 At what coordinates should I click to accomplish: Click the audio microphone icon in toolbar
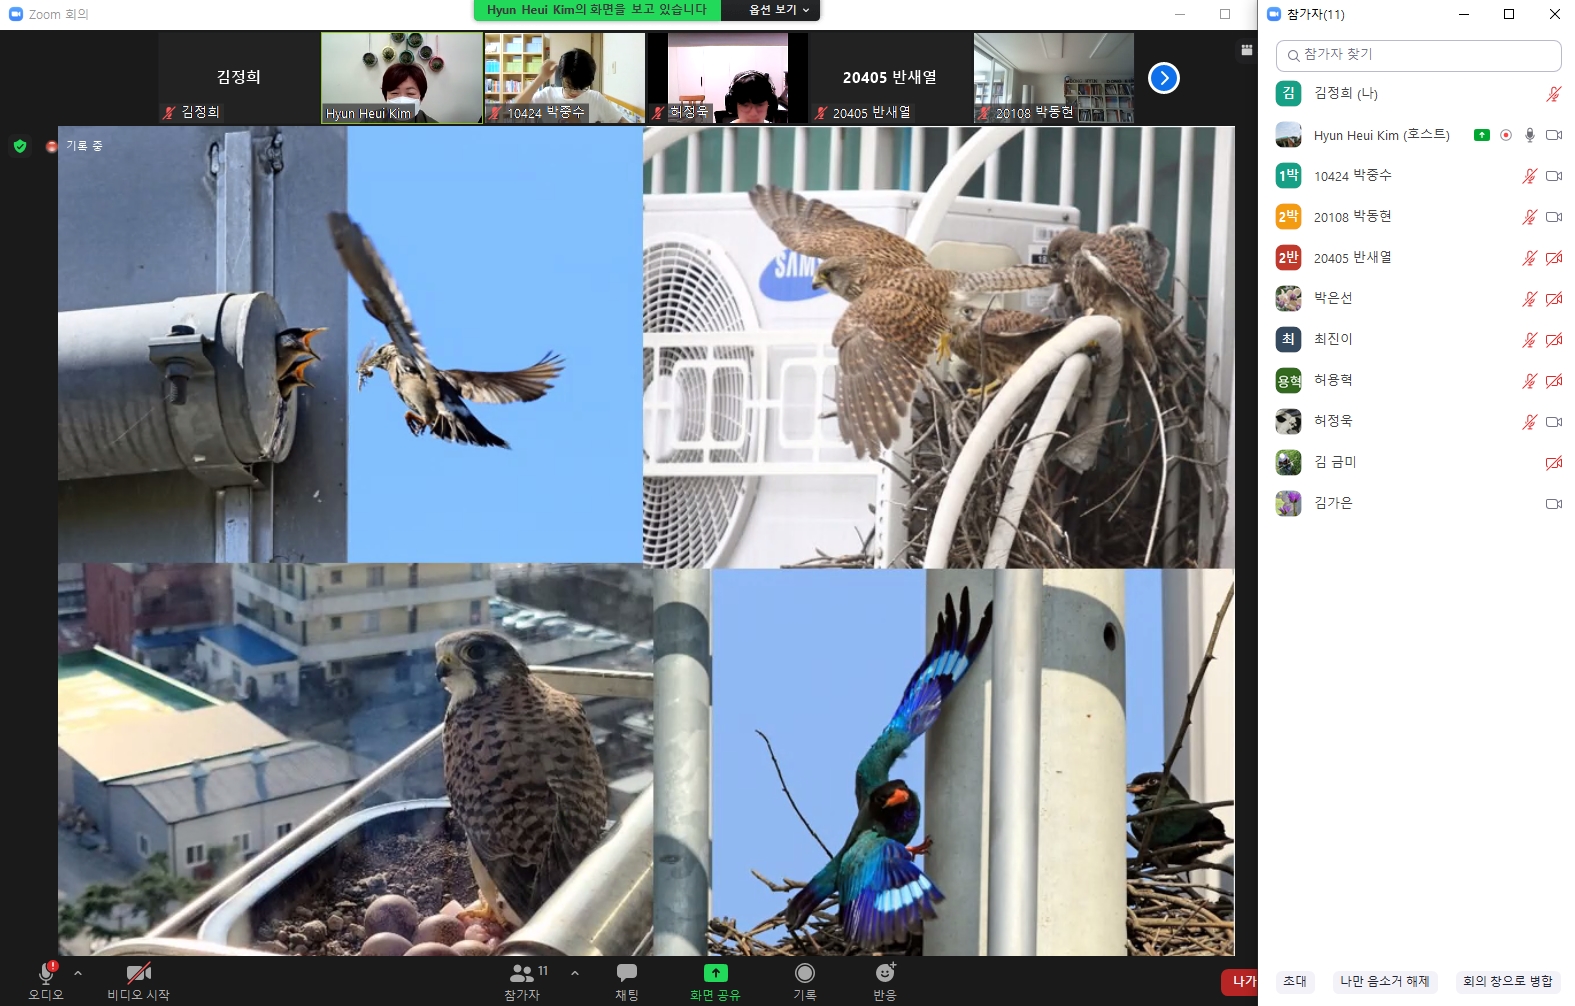(46, 973)
